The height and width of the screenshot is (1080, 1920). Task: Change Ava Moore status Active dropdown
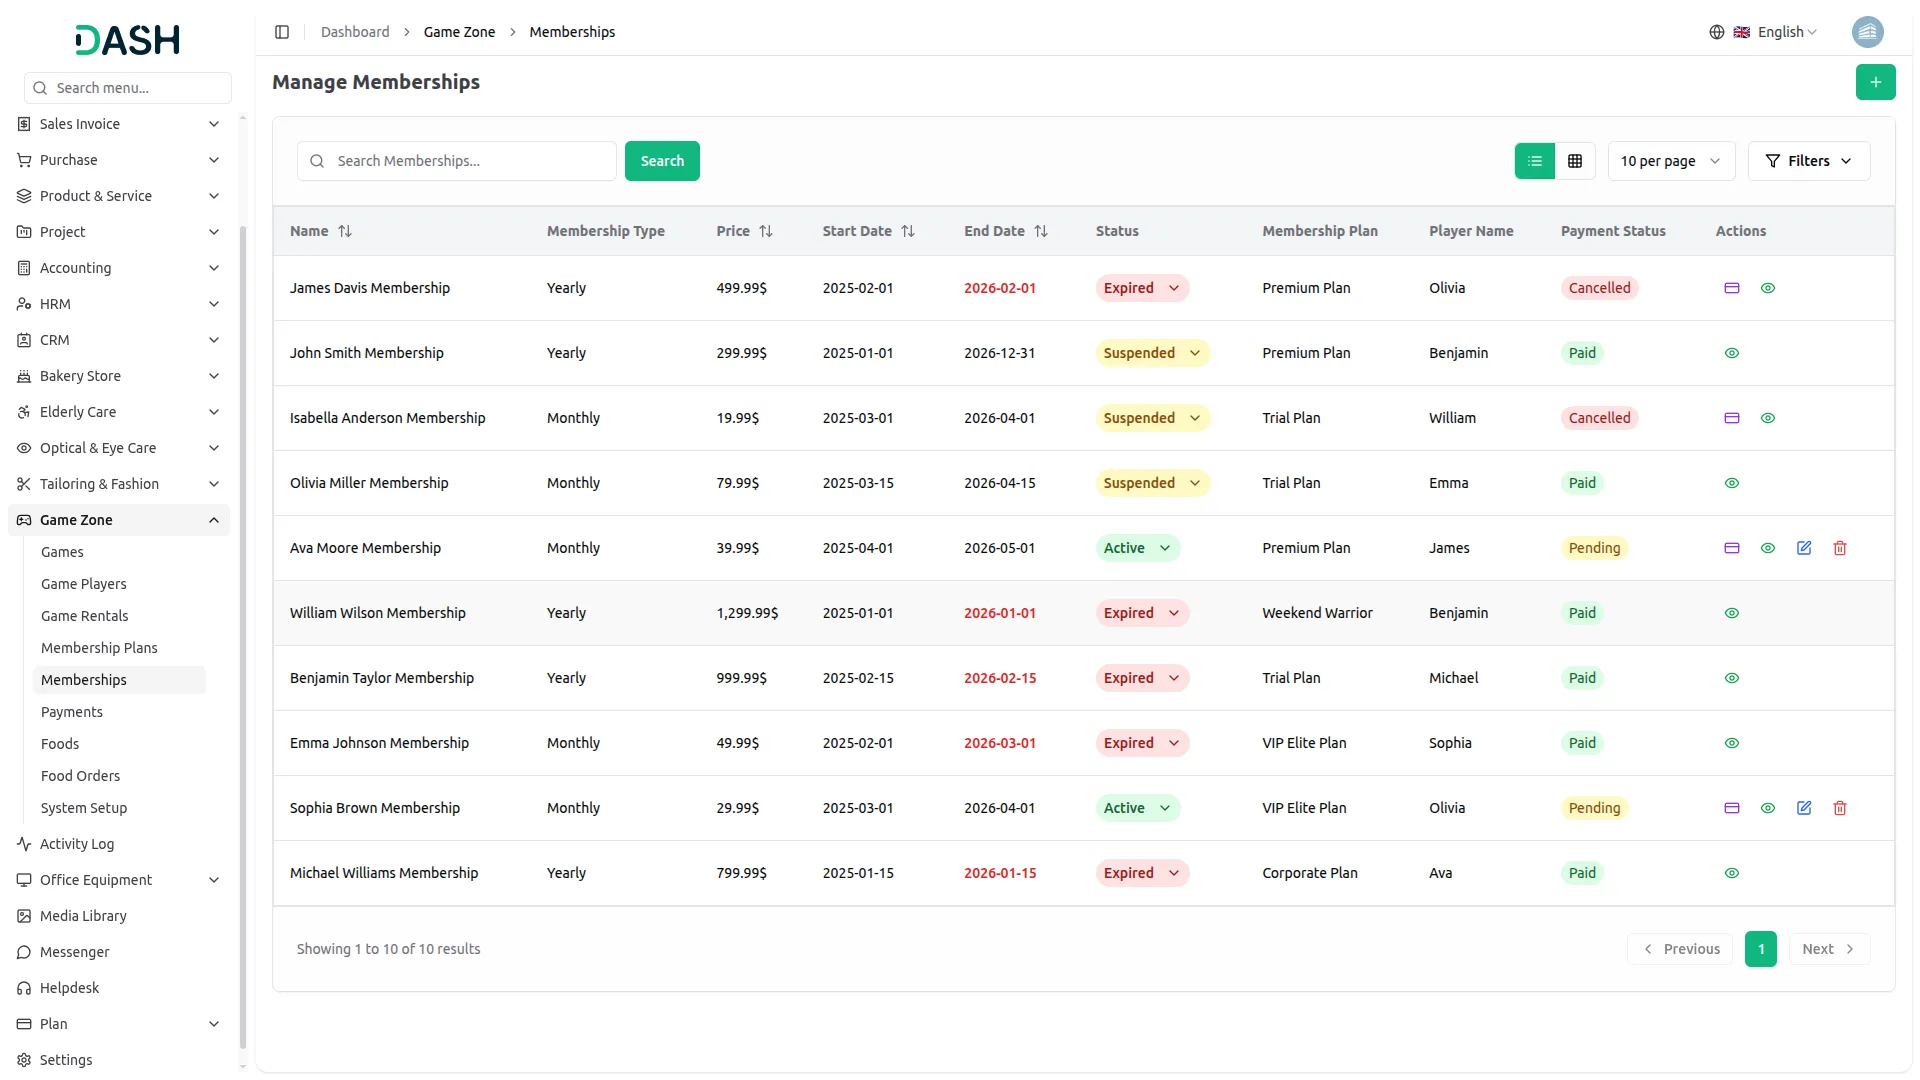coord(1137,548)
